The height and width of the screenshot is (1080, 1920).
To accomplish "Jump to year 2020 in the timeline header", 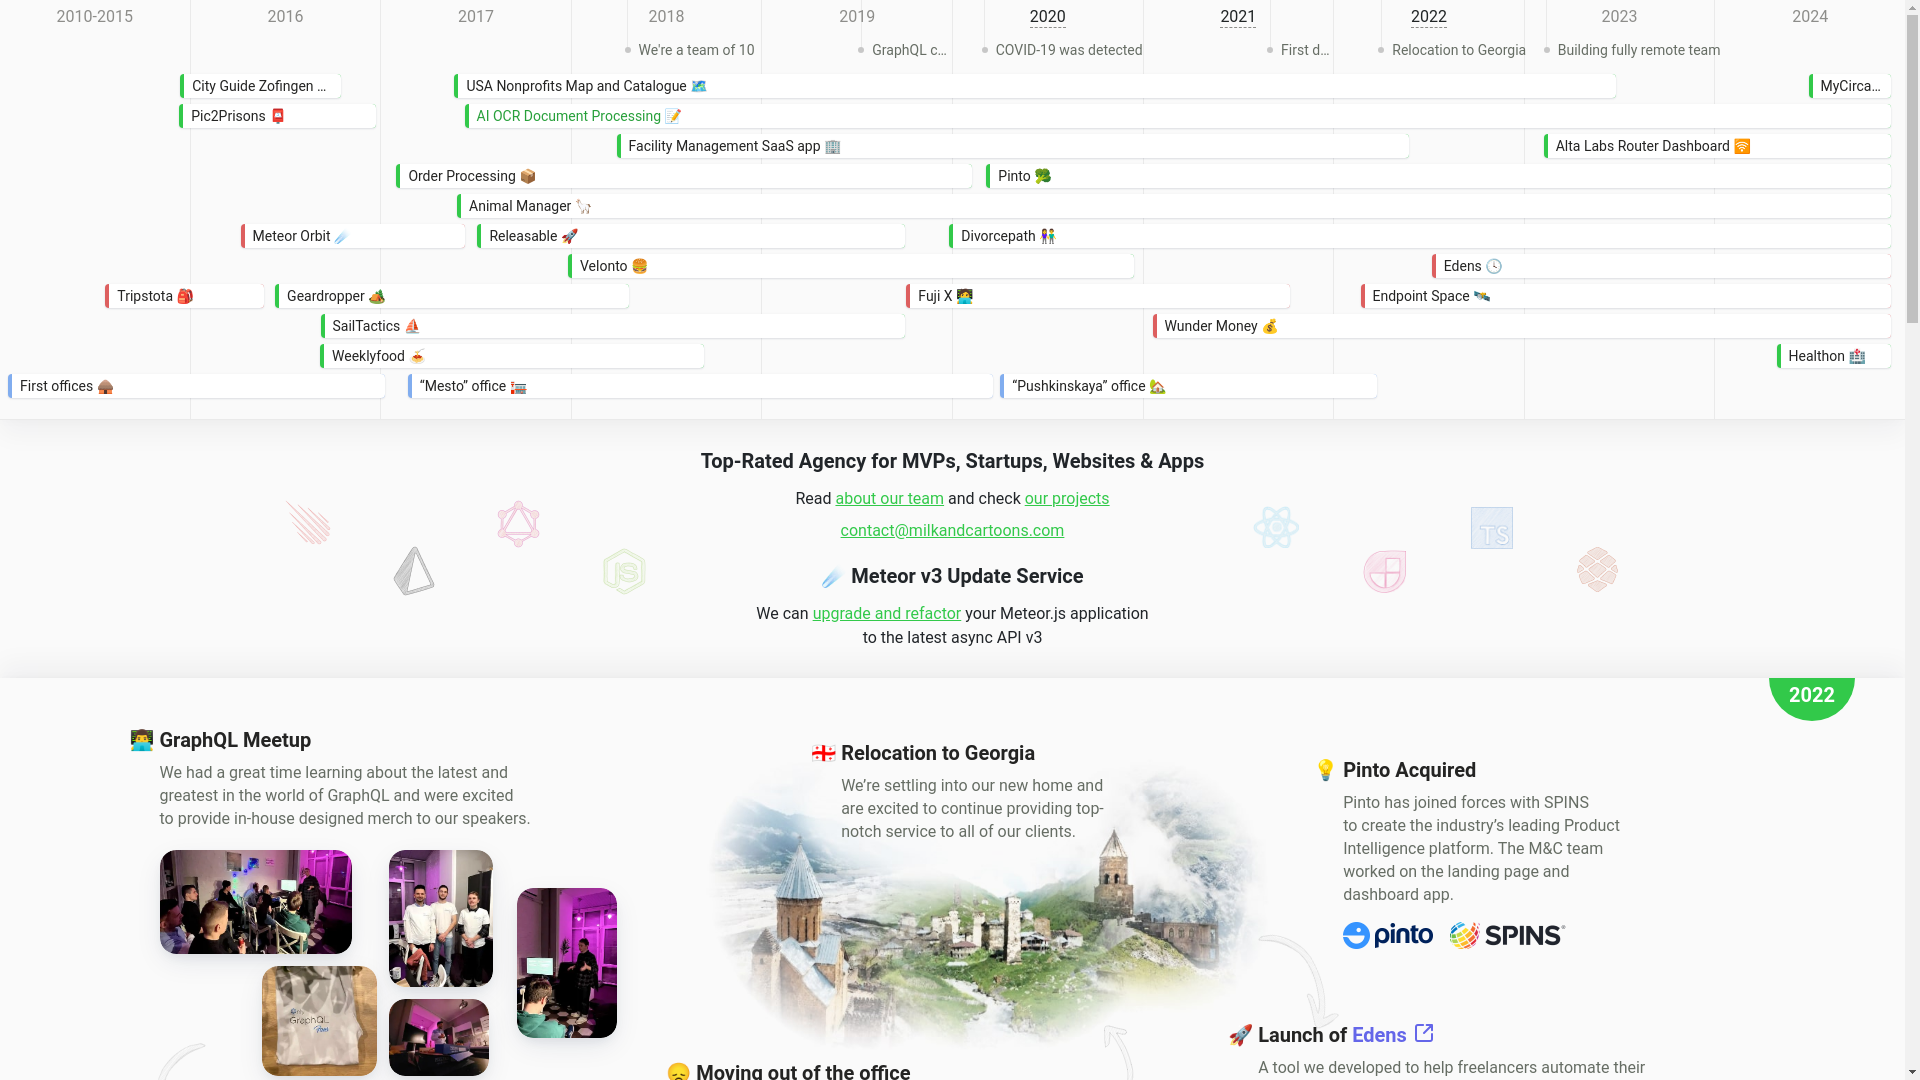I will 1047,17.
